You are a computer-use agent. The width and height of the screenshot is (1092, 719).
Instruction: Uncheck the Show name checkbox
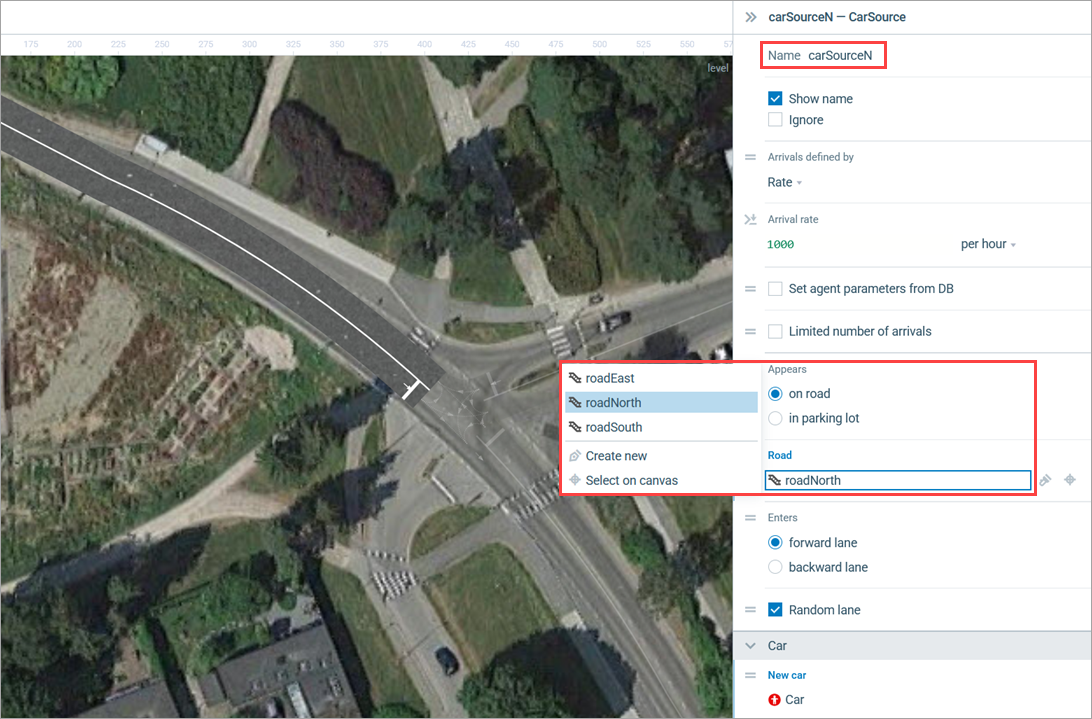coord(775,99)
